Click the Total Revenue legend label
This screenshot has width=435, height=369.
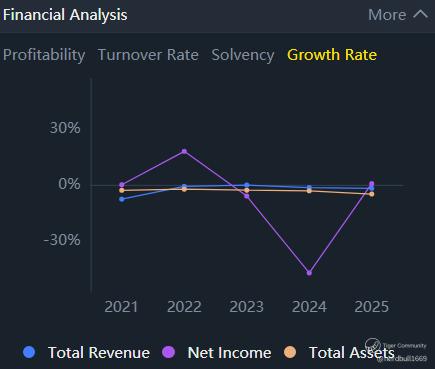(99, 353)
